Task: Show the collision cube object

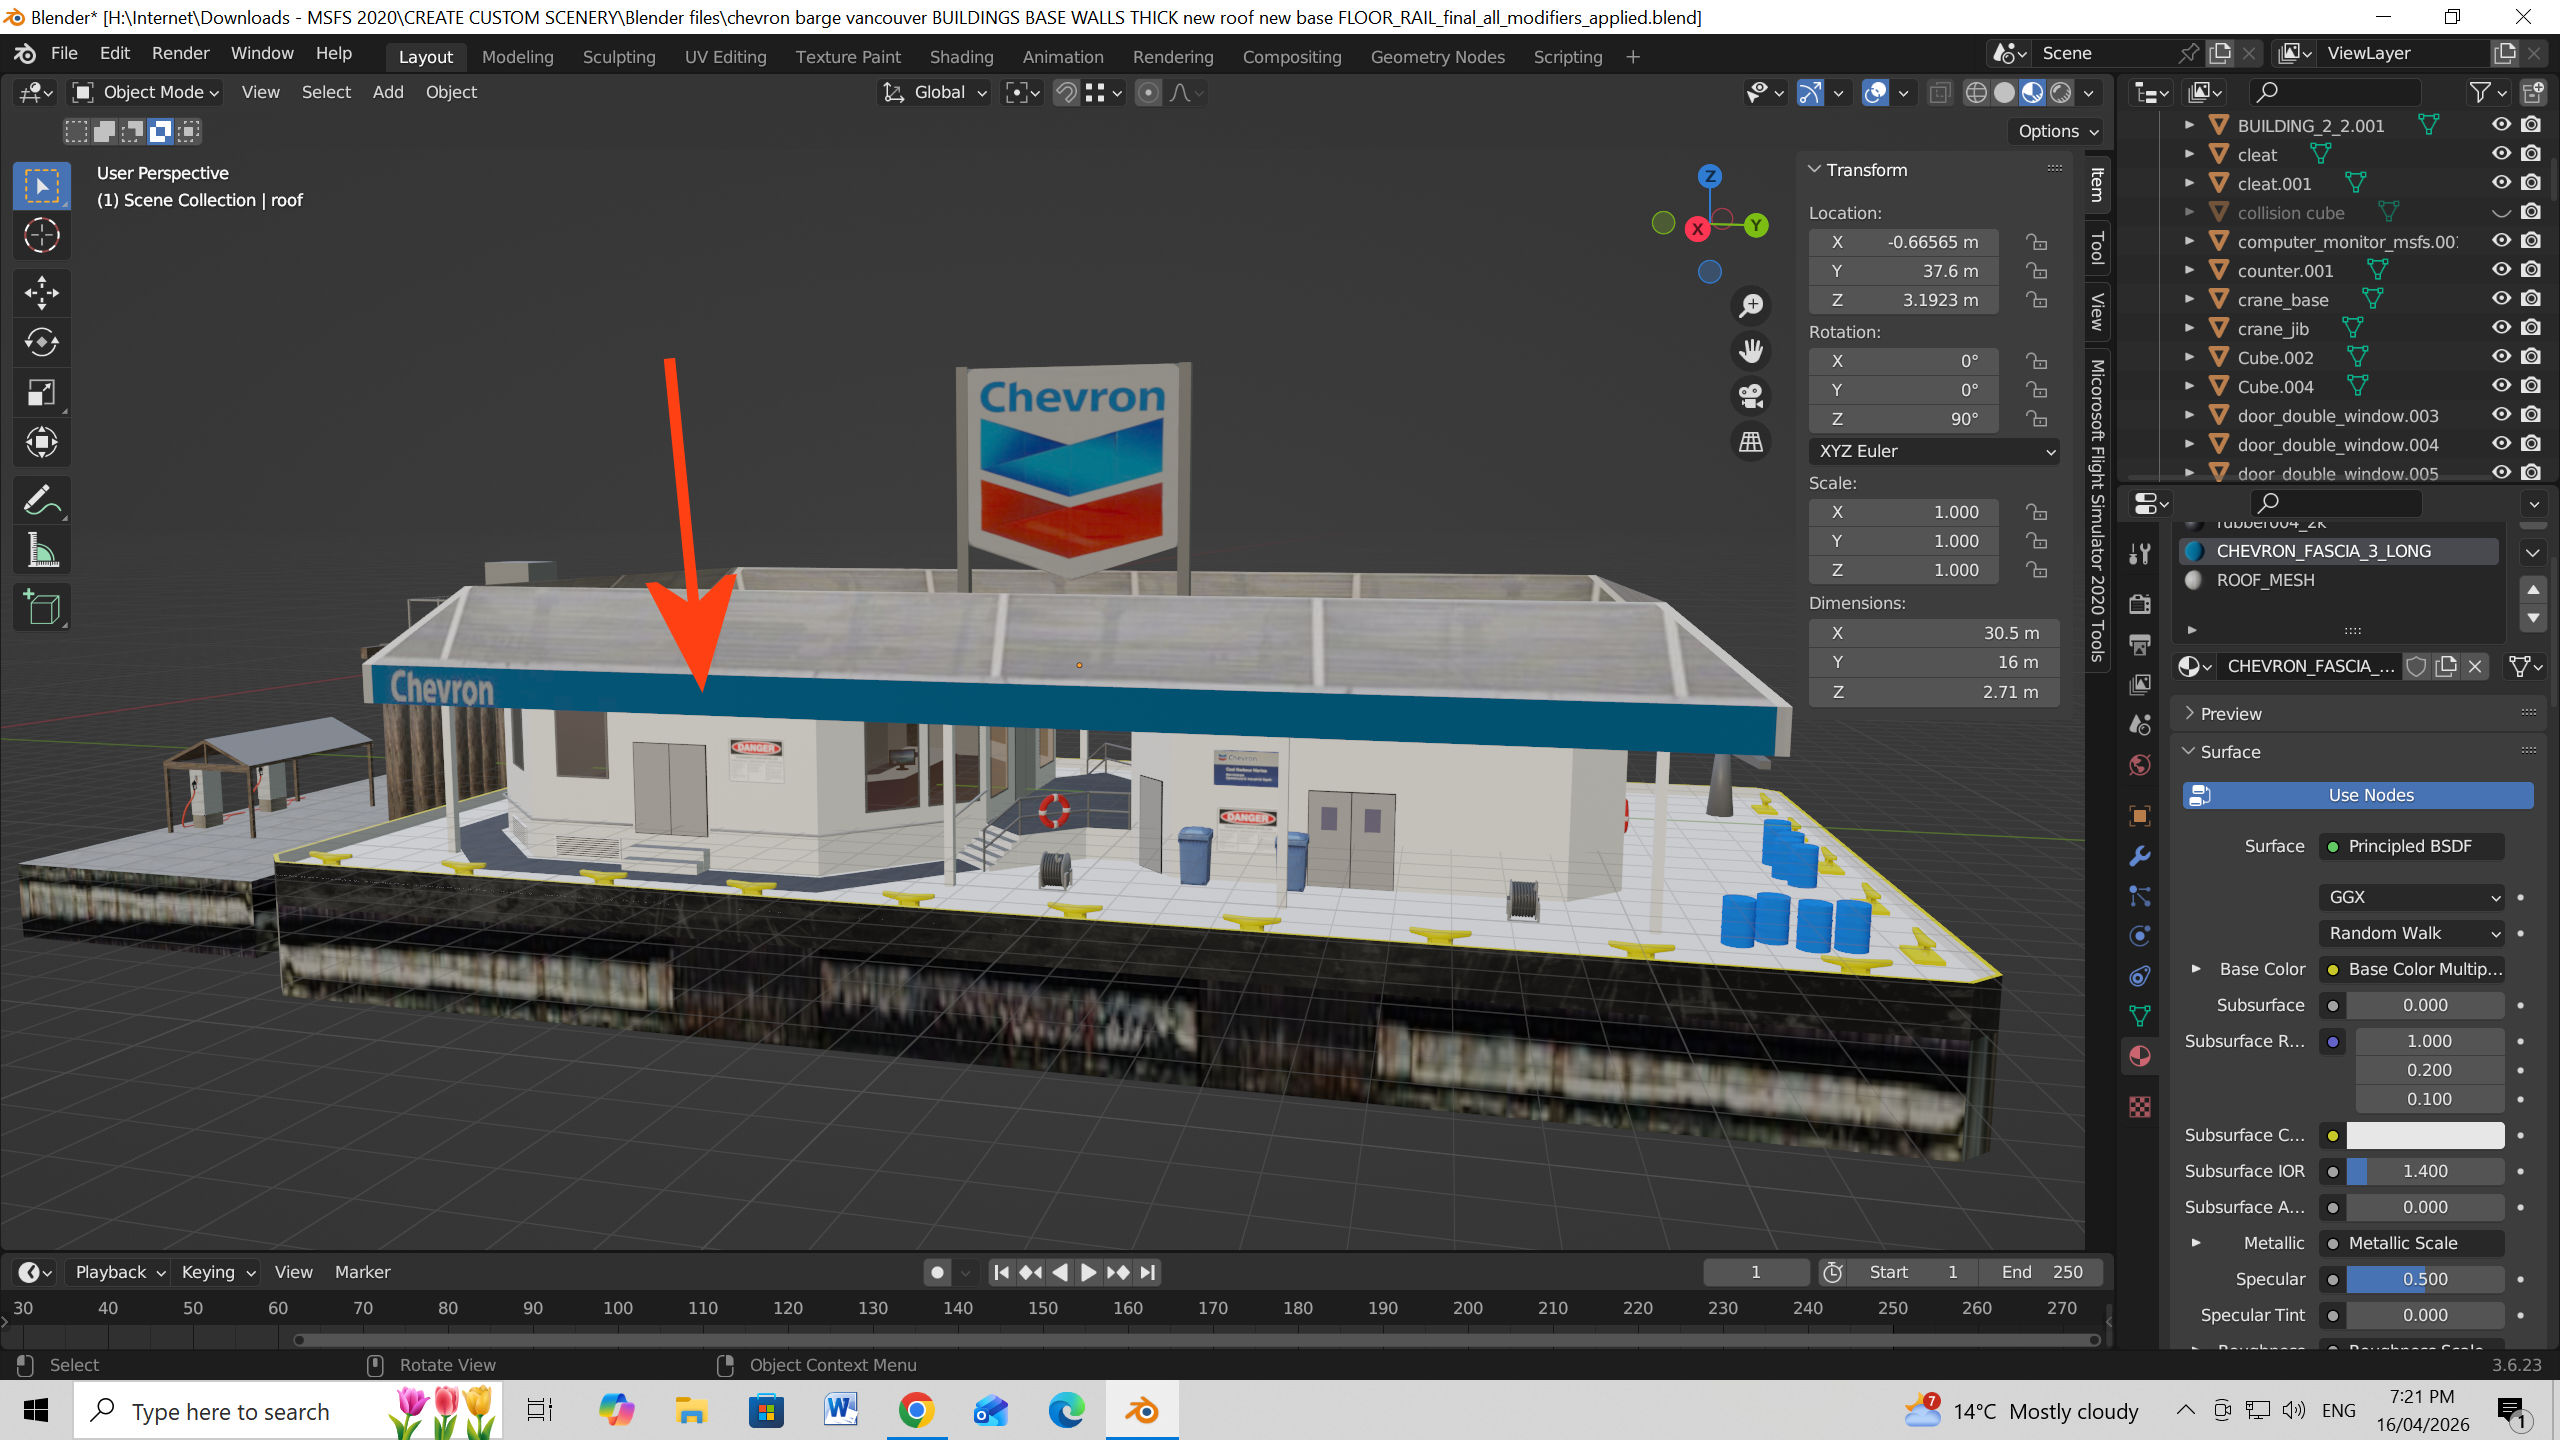Action: 2501,212
